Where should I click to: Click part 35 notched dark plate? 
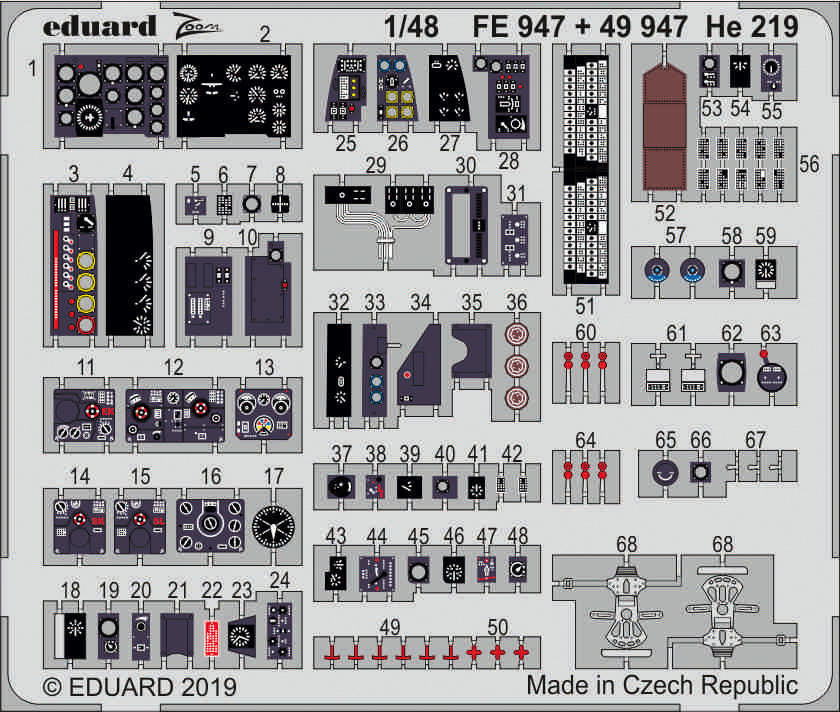coord(472,351)
